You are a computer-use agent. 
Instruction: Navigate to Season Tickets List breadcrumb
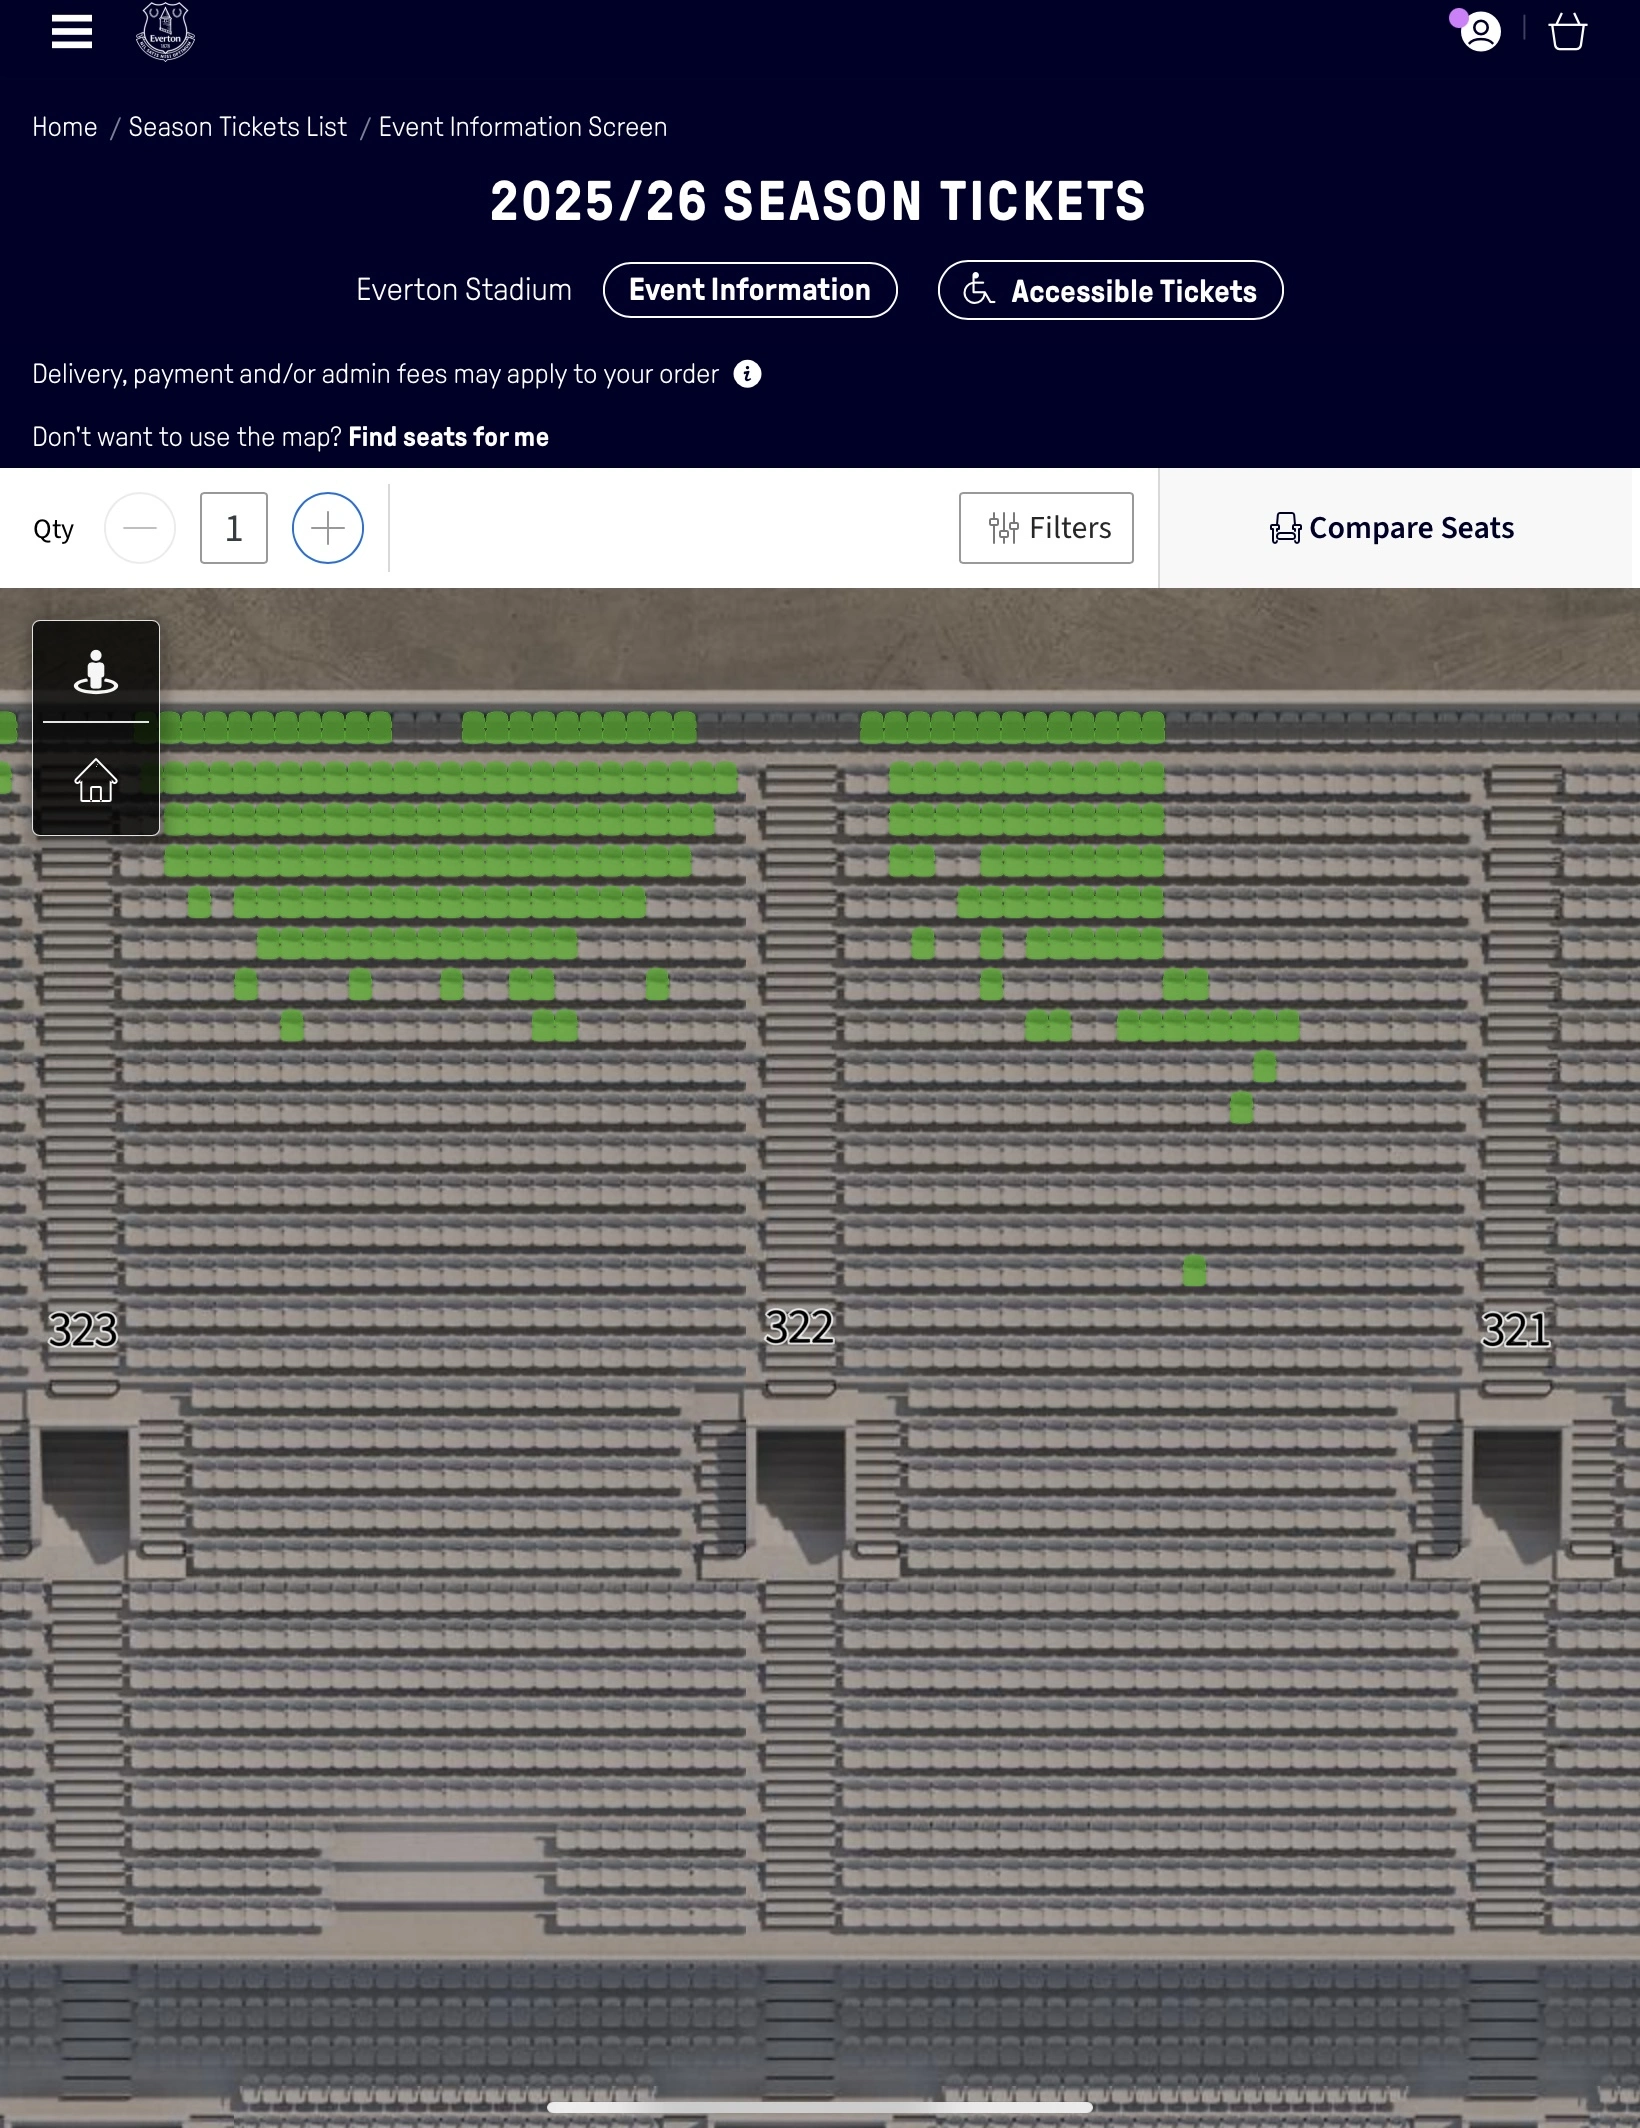coord(237,127)
